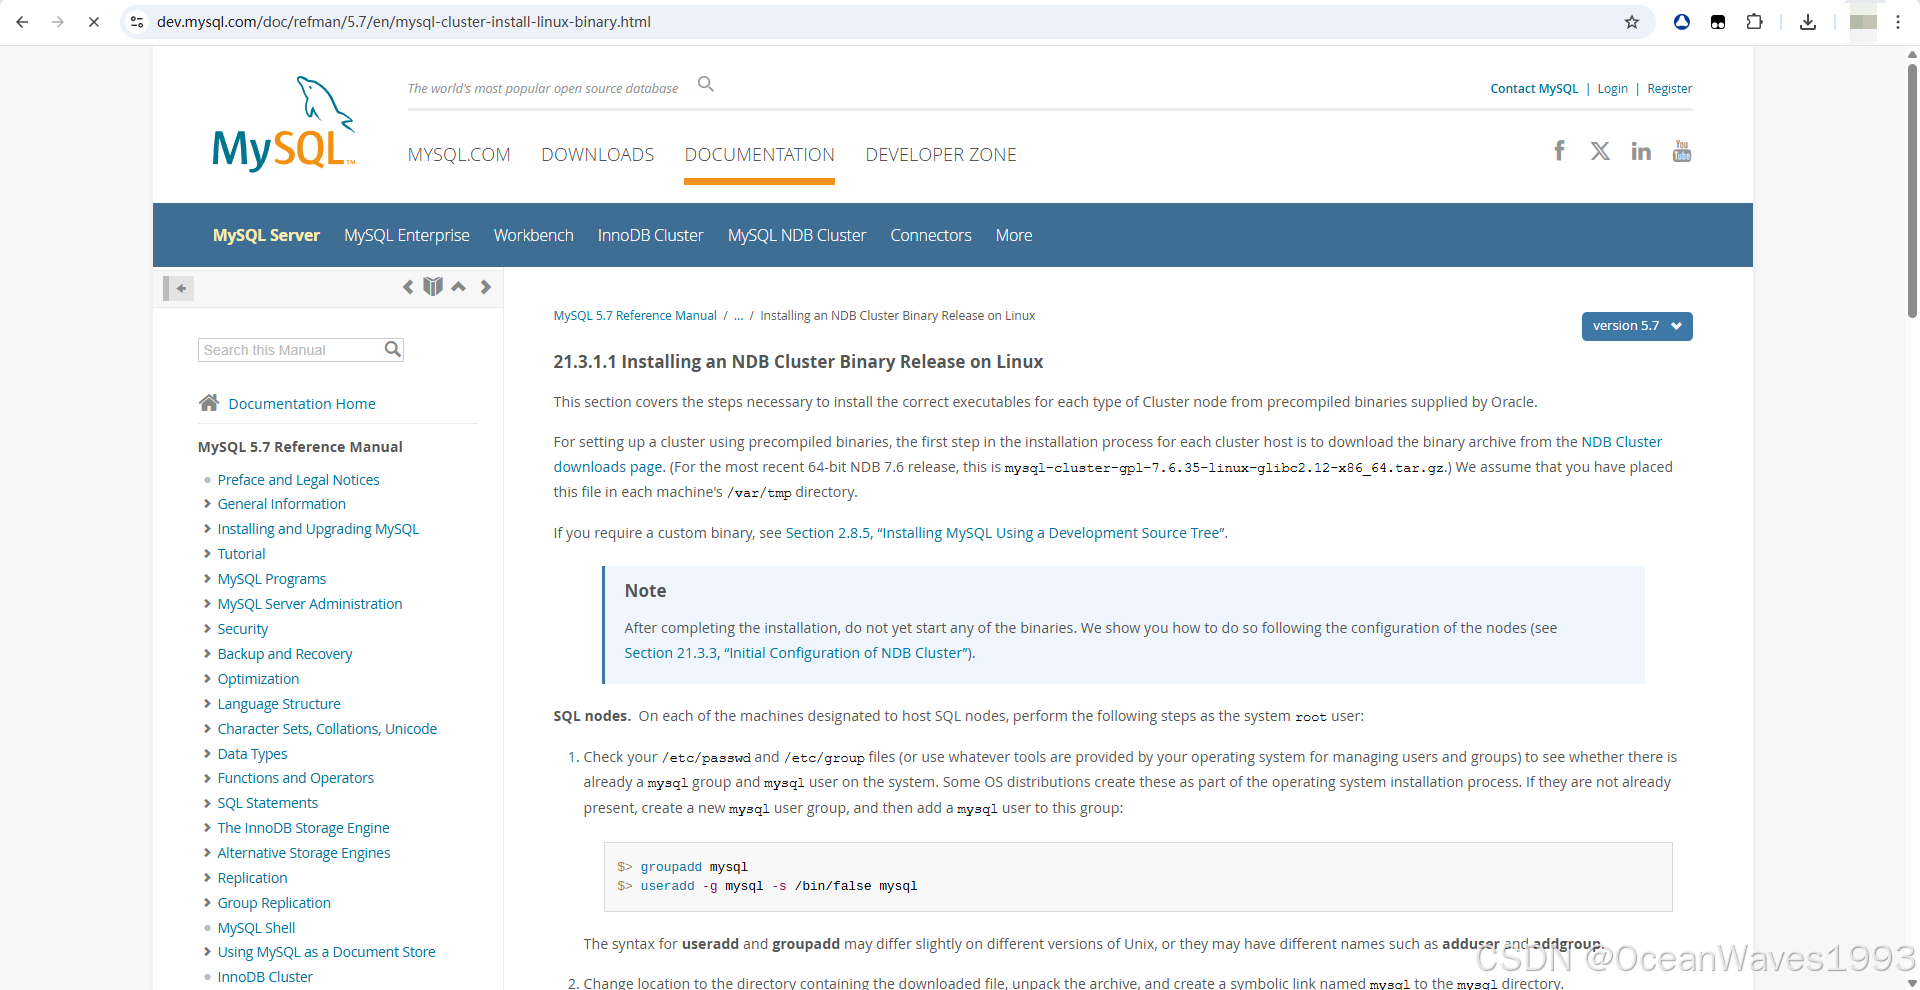
Task: Click the browser back arrow
Action: pos(22,22)
